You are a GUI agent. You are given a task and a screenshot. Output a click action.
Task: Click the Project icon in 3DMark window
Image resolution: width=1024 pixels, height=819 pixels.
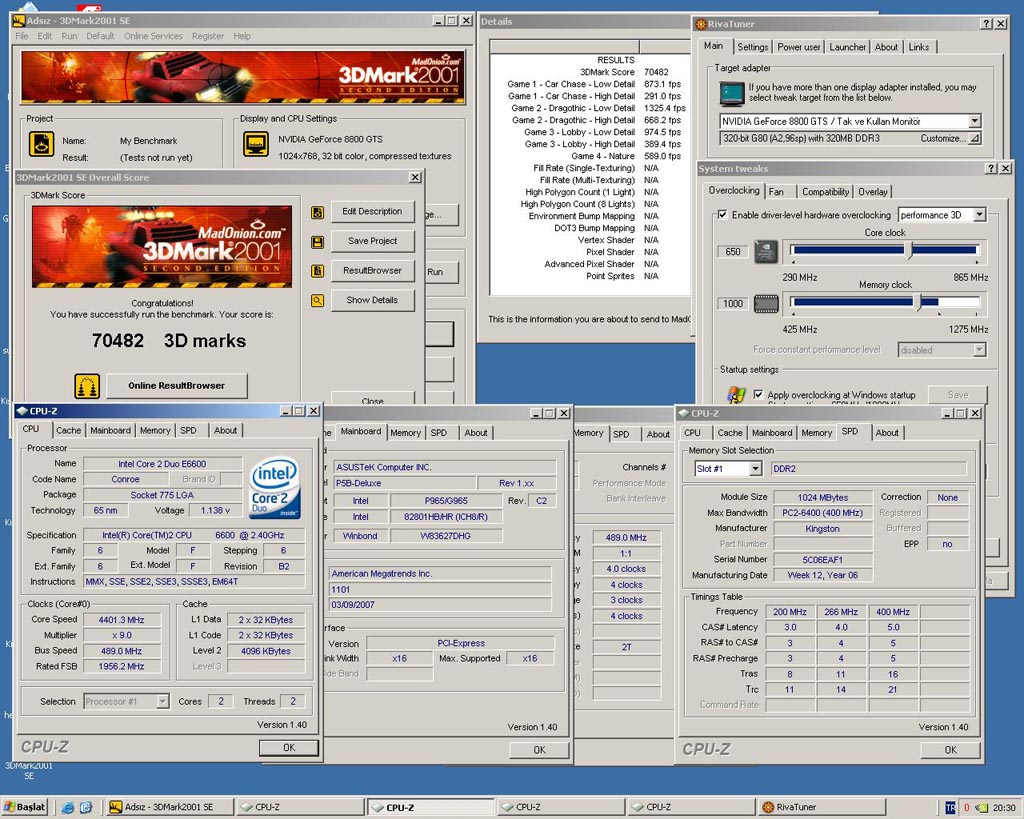(x=42, y=143)
